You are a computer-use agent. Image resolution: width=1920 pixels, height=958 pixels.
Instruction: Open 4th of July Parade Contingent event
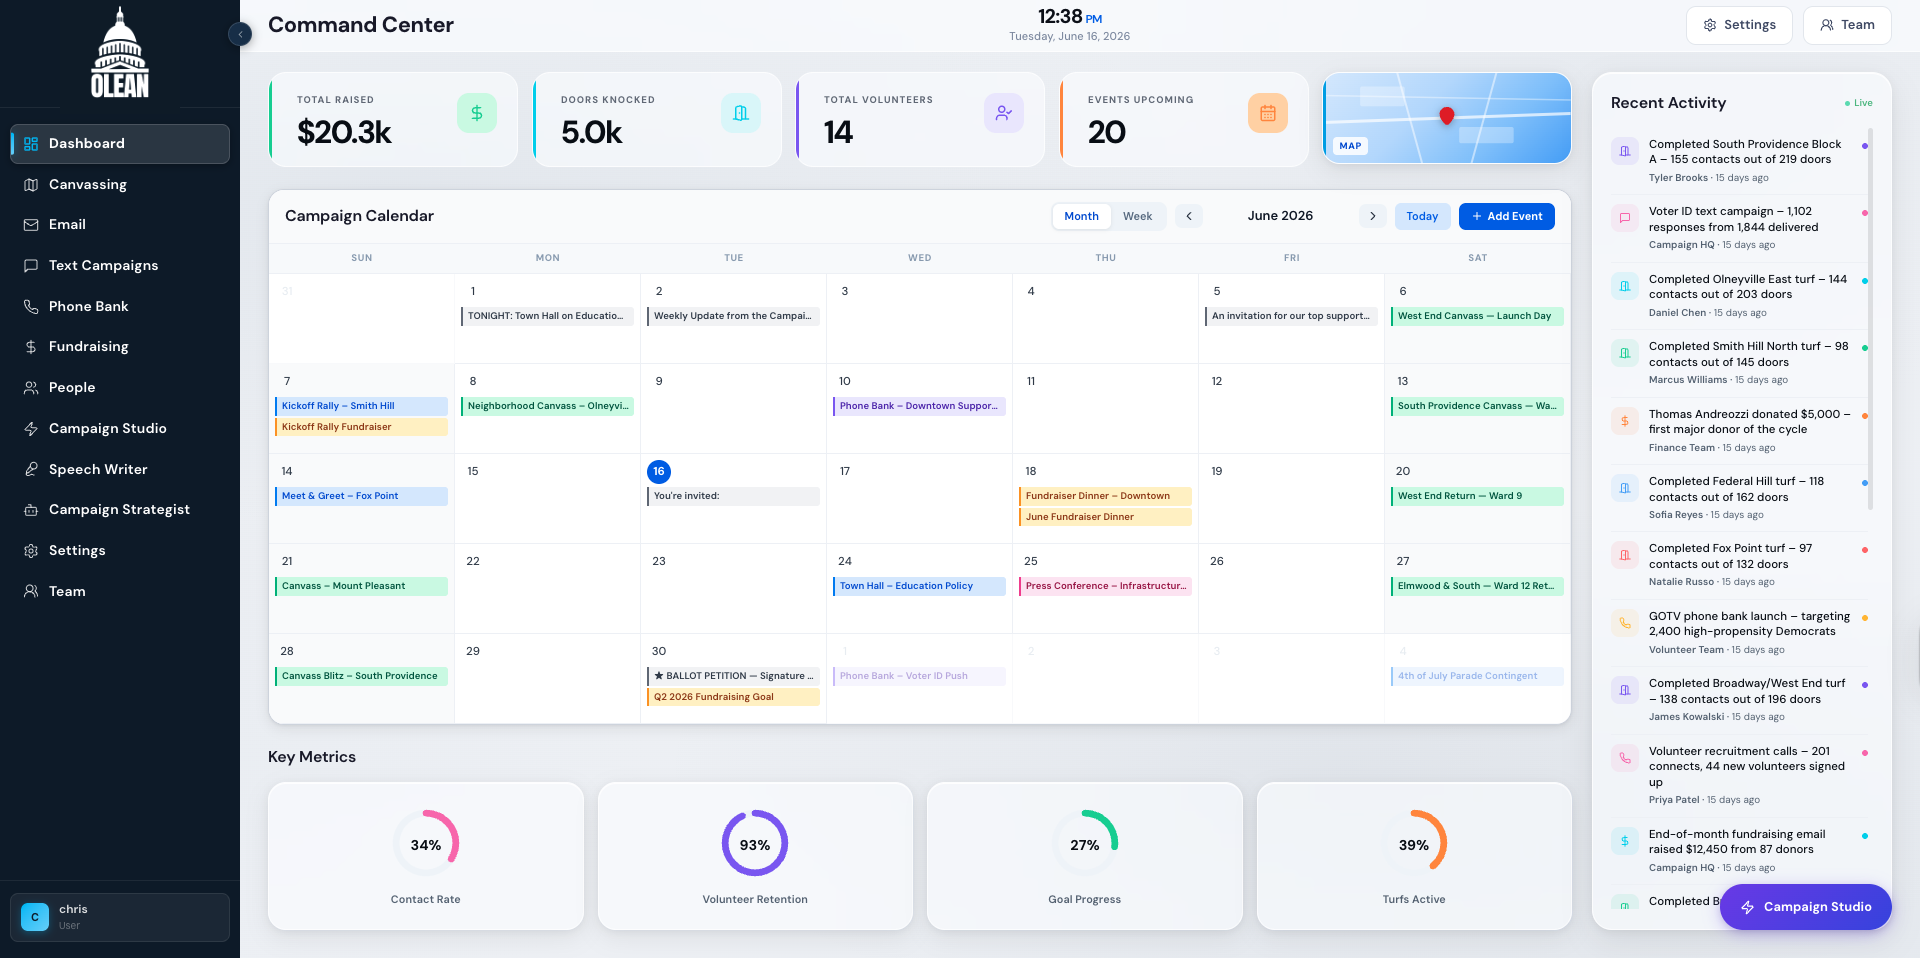[1477, 676]
